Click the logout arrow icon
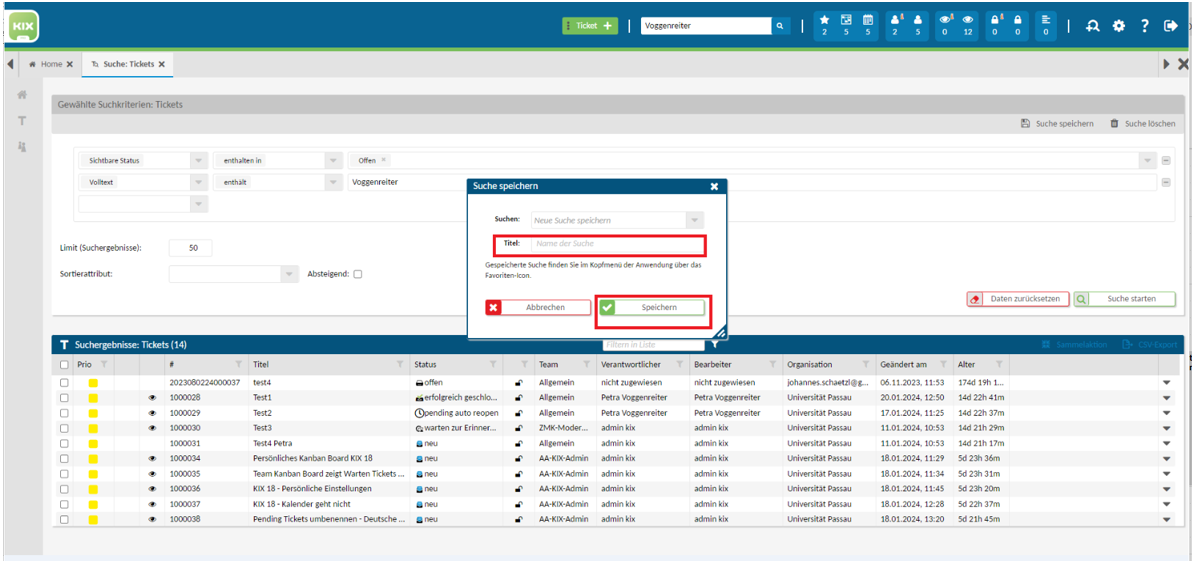 tap(1170, 26)
